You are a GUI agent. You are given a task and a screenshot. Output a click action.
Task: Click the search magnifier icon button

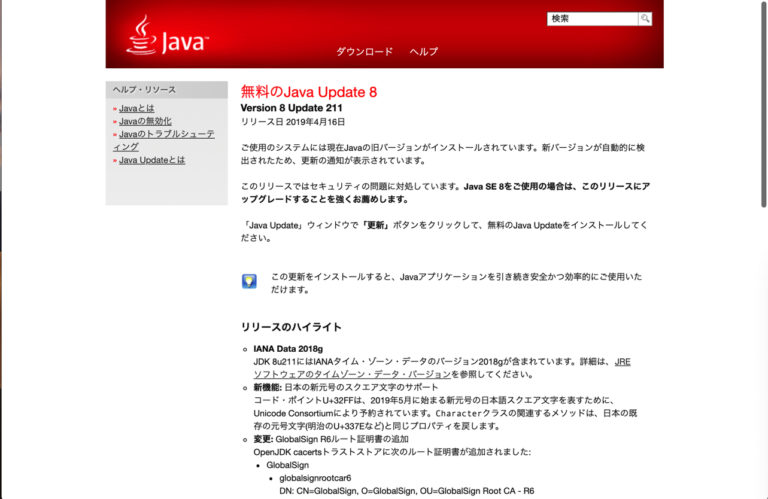coord(645,19)
